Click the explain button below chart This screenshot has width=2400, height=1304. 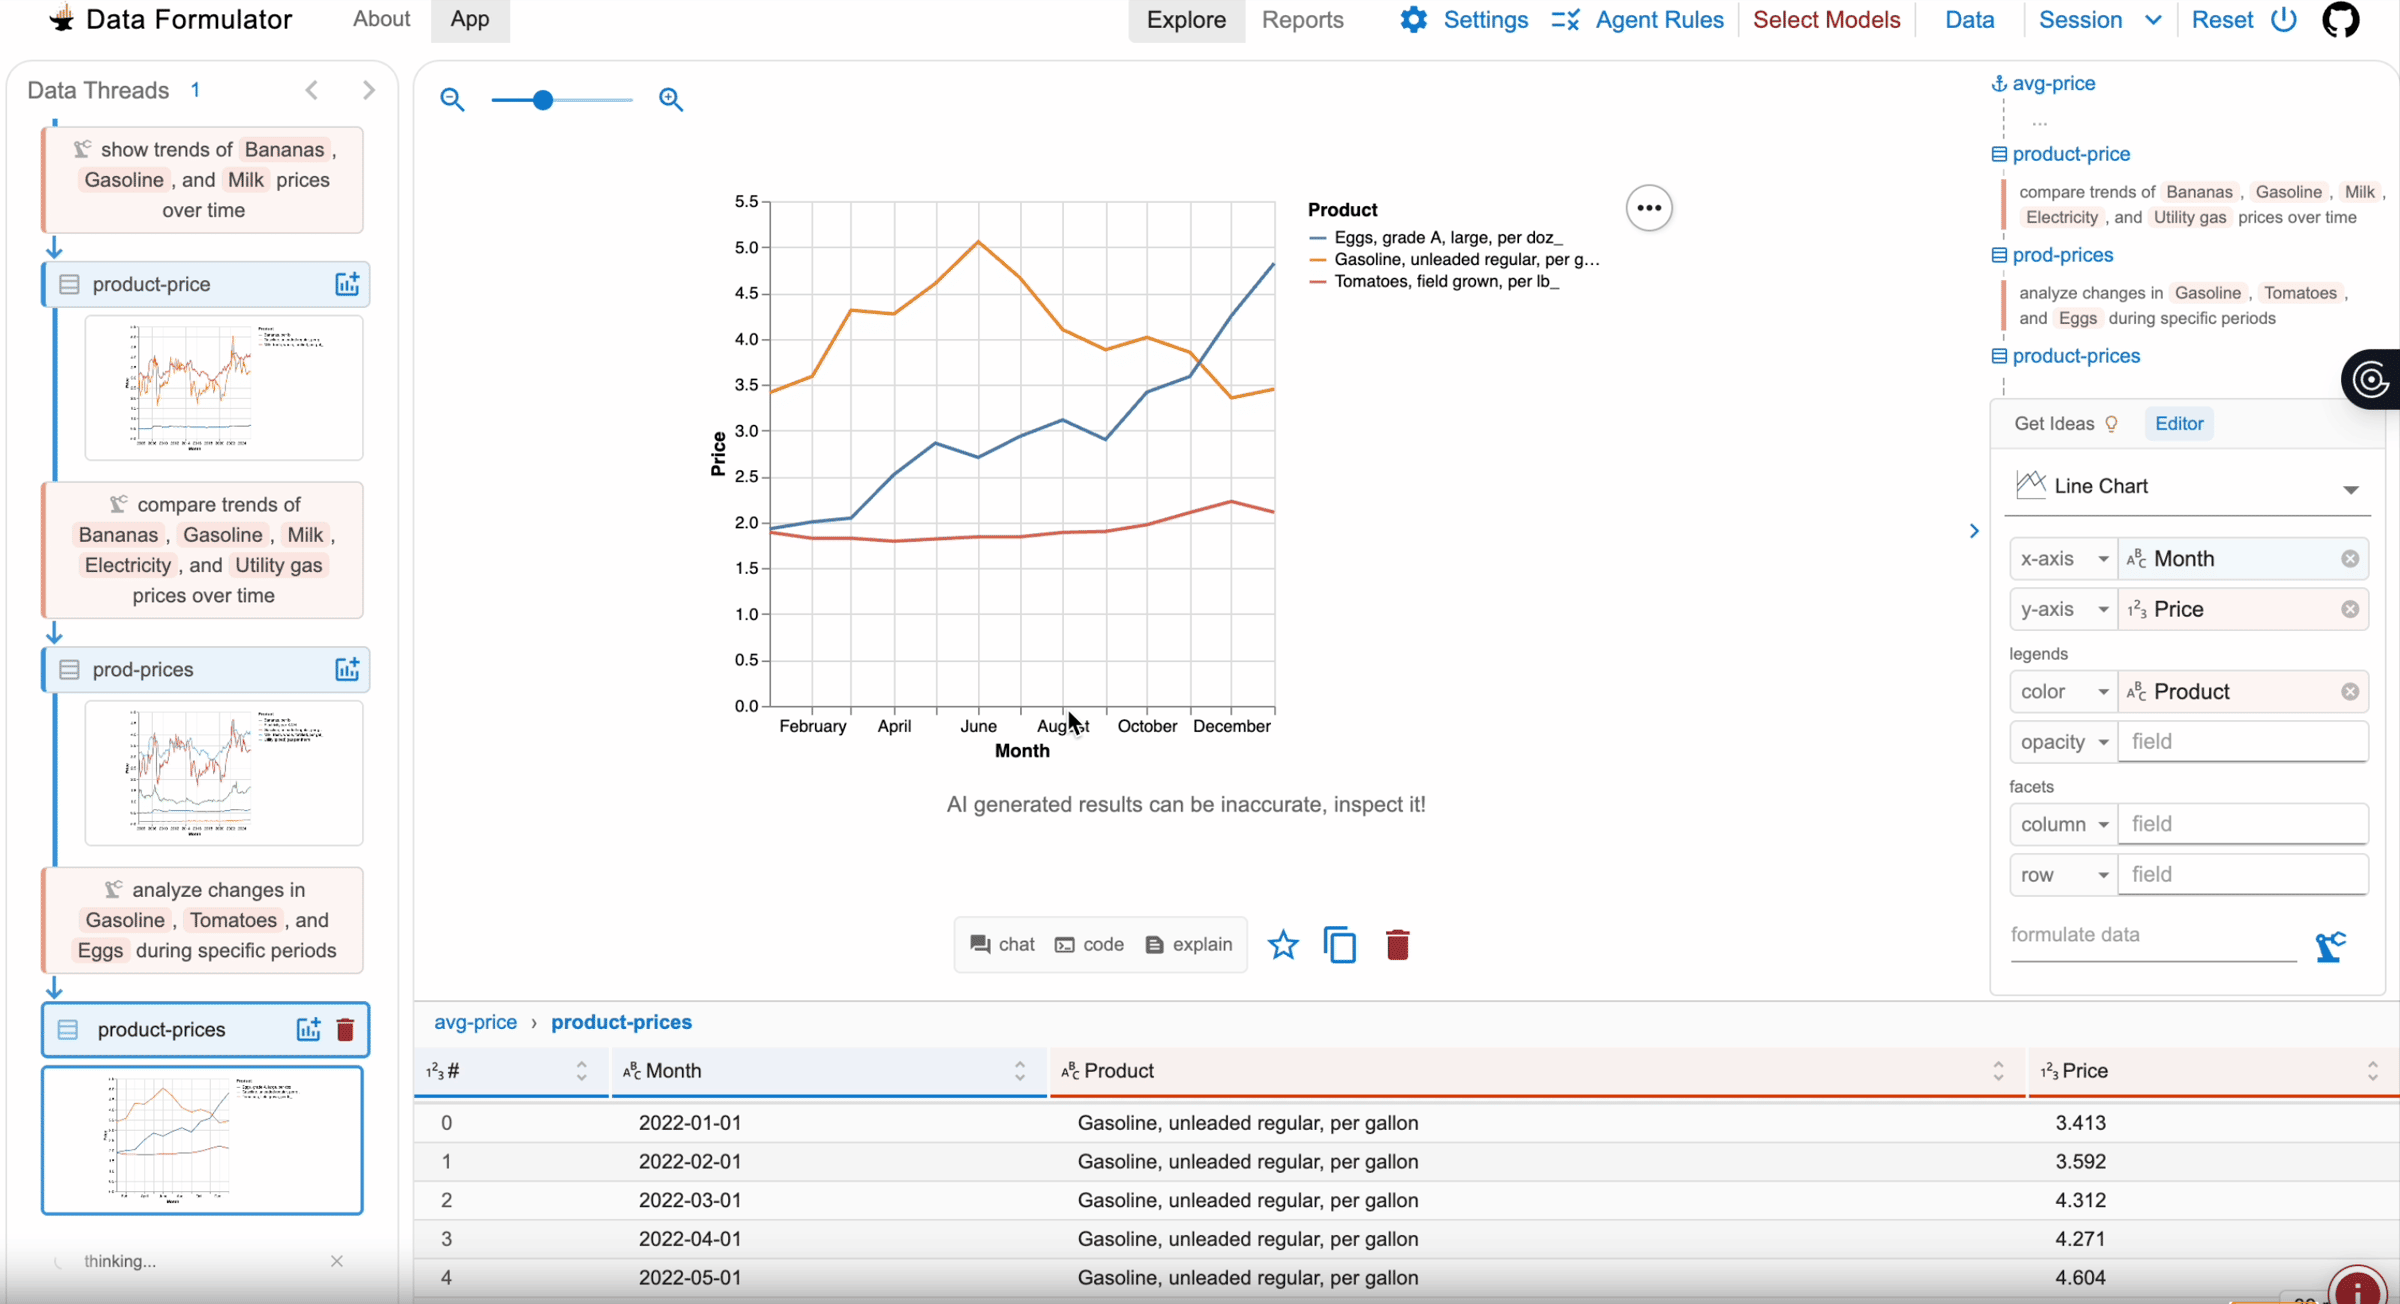pos(1189,944)
